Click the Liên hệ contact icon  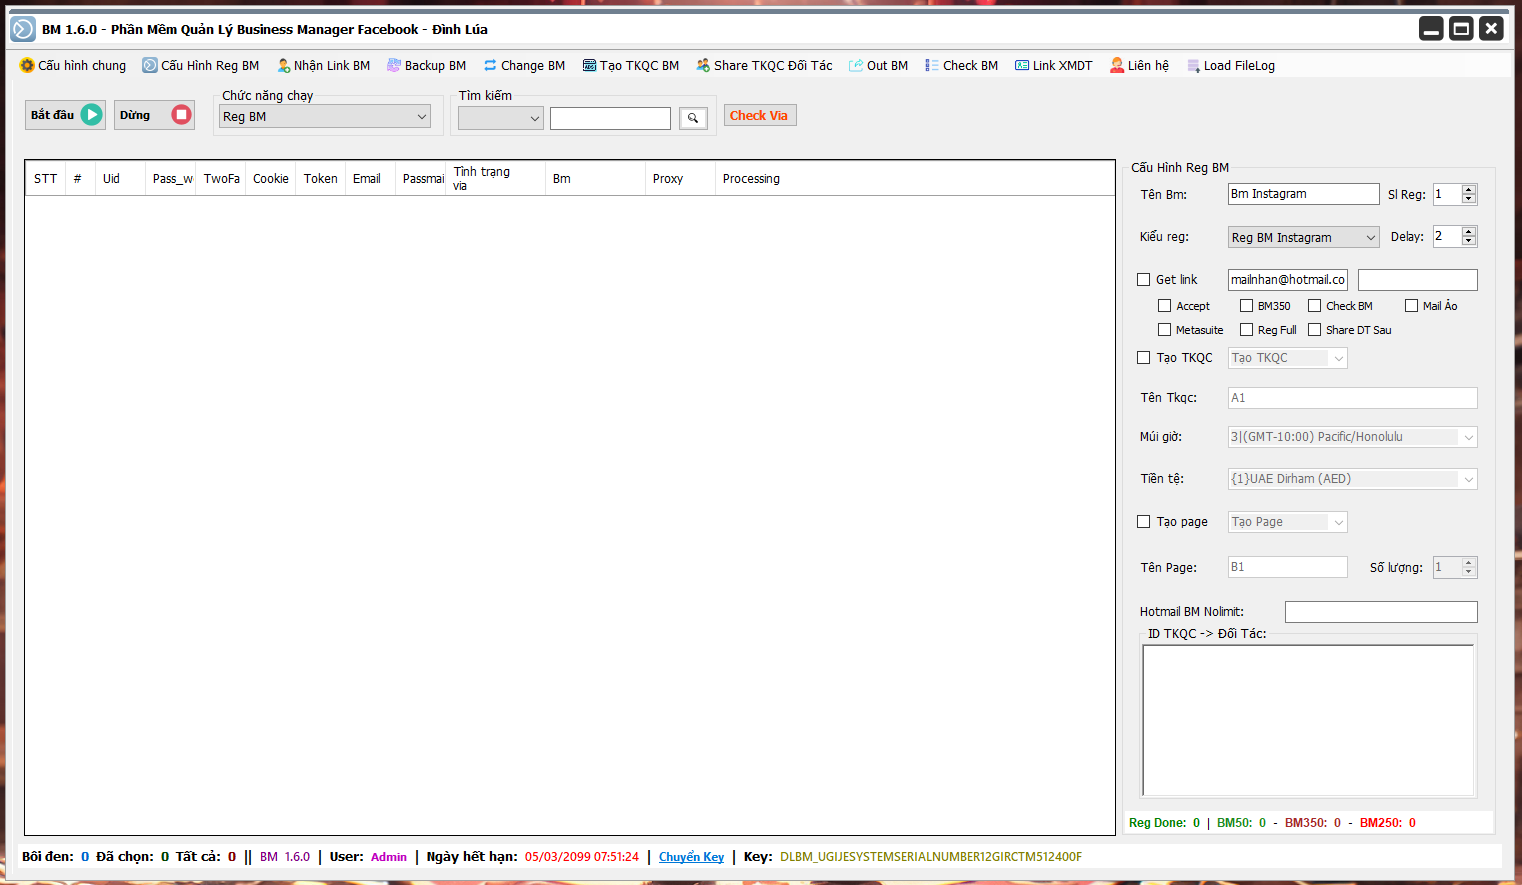tap(1117, 65)
